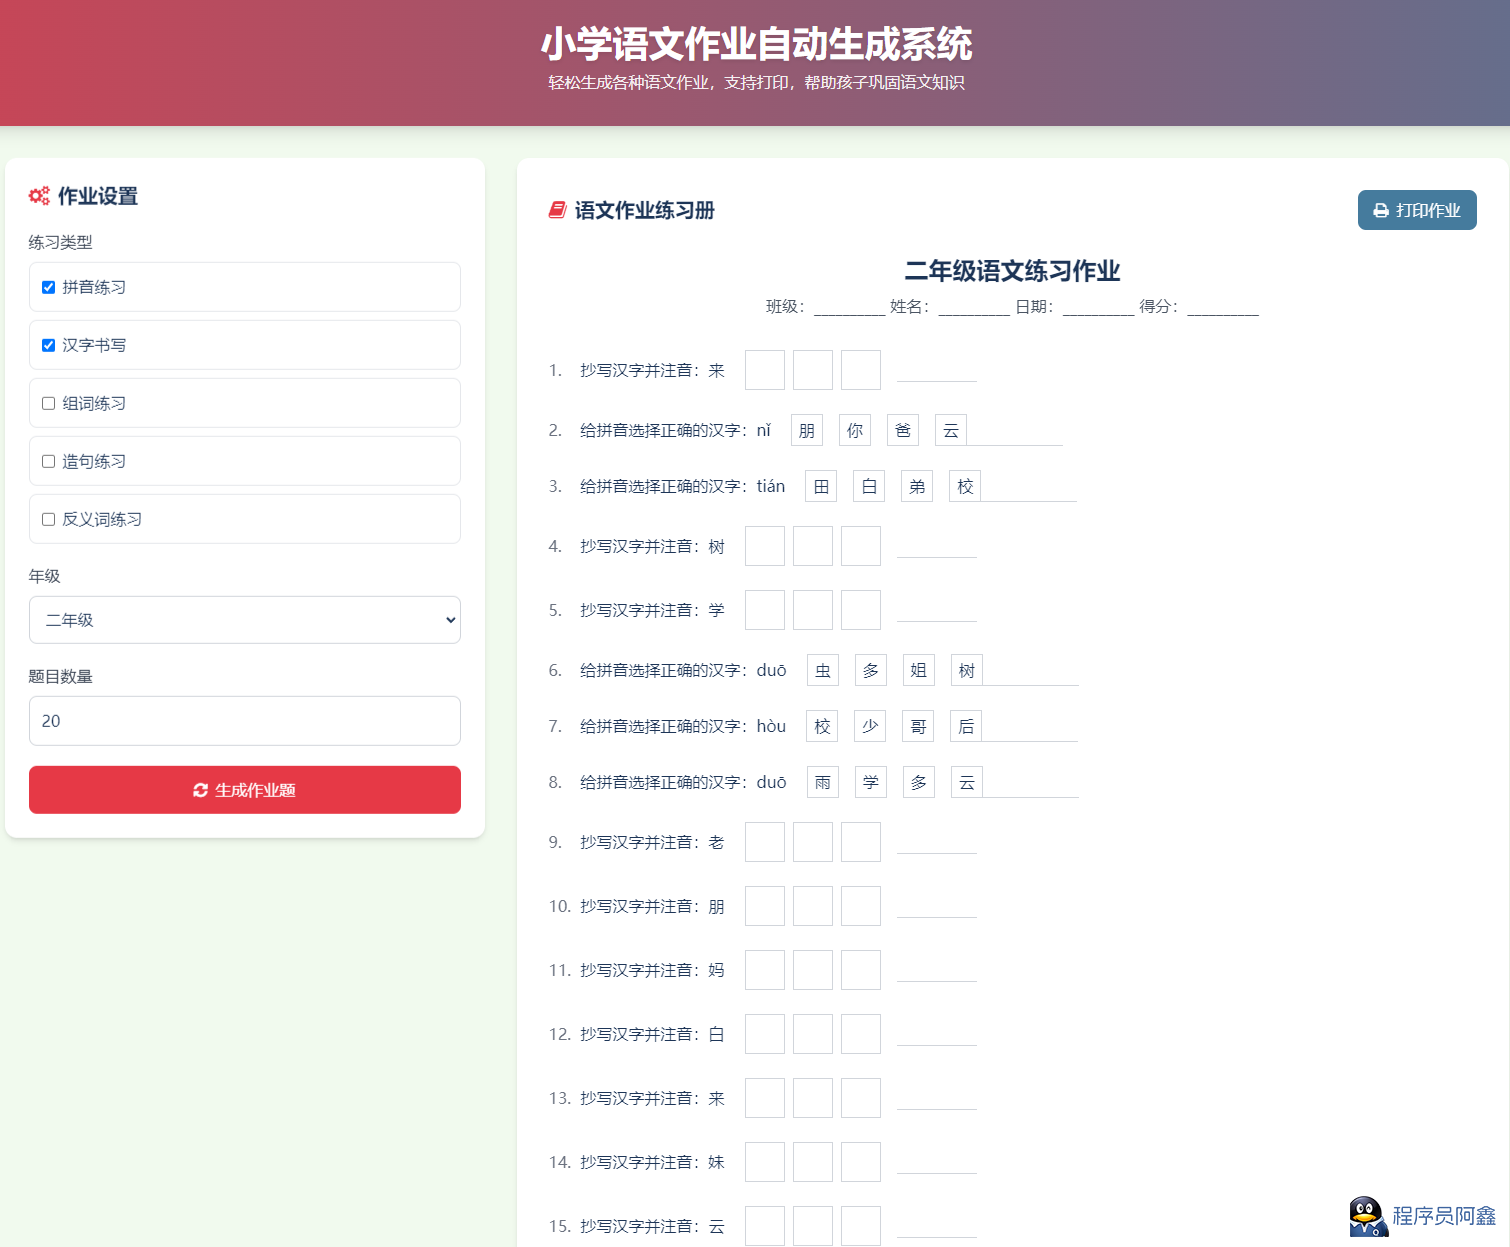
Task: Click third writing box for question 5 学
Action: click(861, 610)
